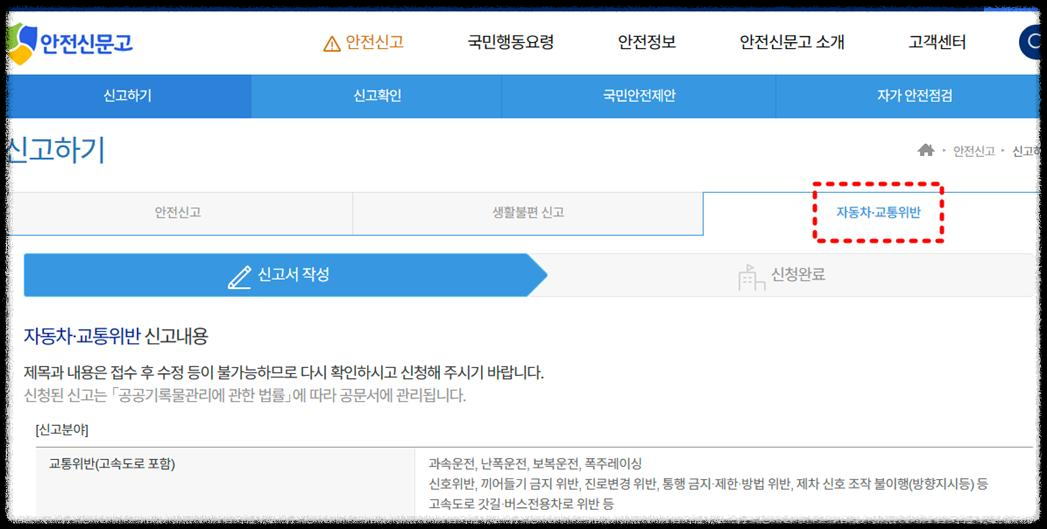Select the 자가 안전점검 navigation tab

coord(908,96)
